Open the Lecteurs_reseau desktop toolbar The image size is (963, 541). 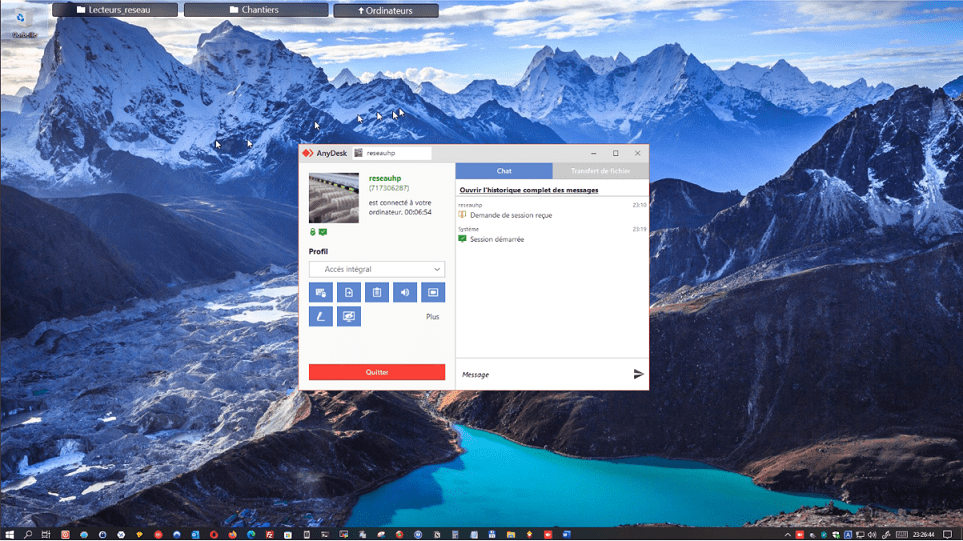115,10
